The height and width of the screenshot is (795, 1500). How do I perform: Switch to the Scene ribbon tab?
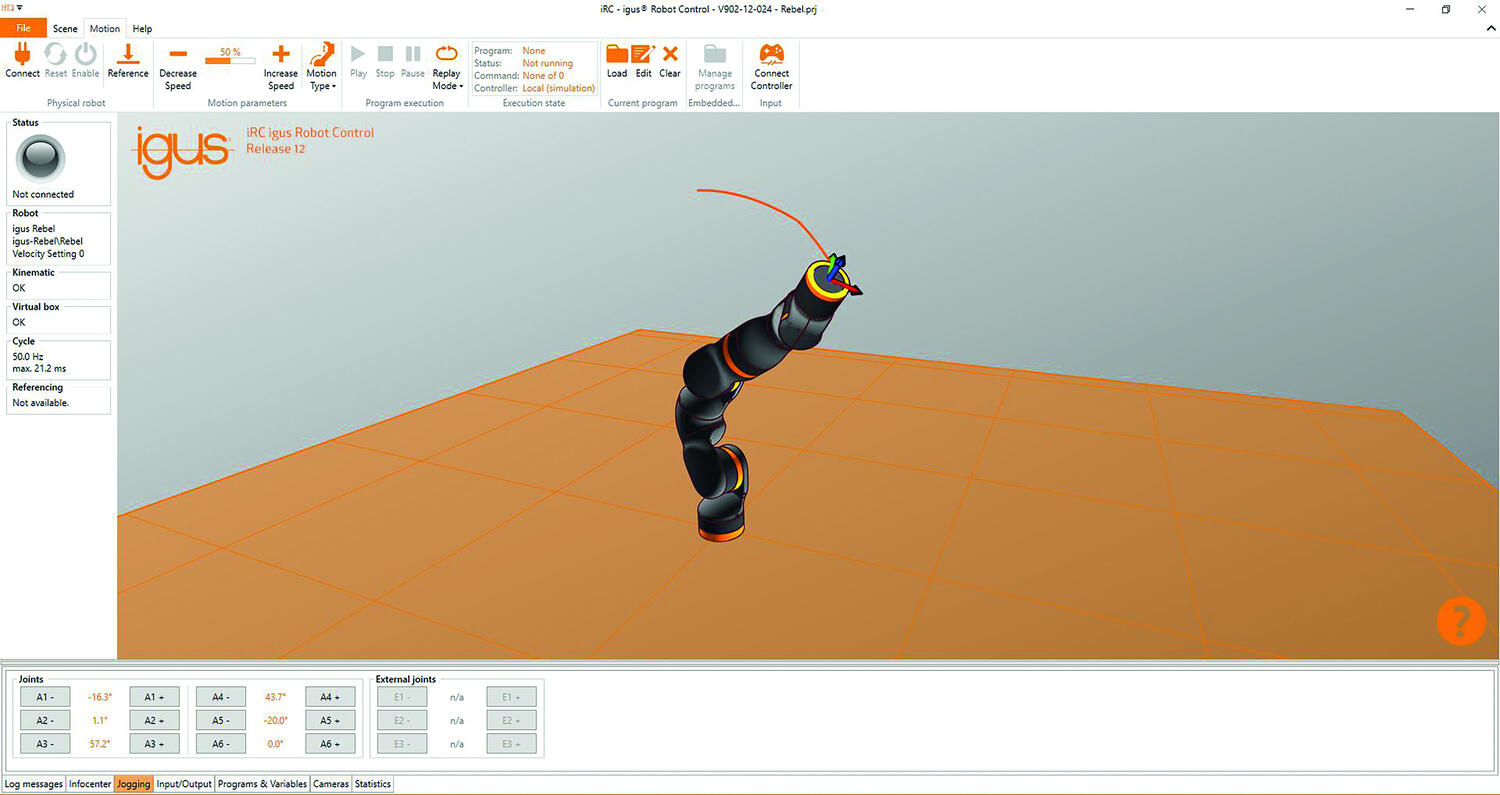(x=65, y=29)
